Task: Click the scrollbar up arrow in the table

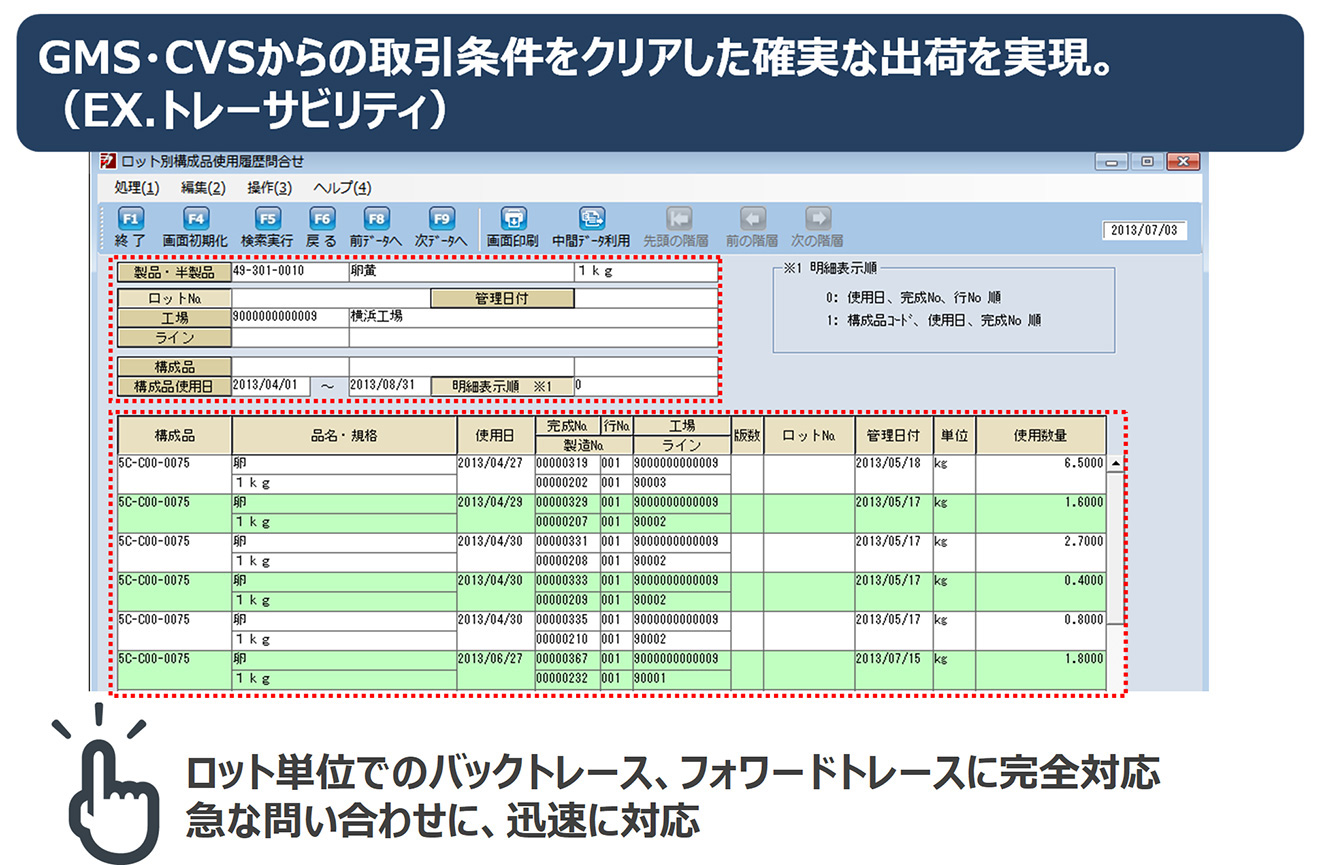Action: 1116,464
